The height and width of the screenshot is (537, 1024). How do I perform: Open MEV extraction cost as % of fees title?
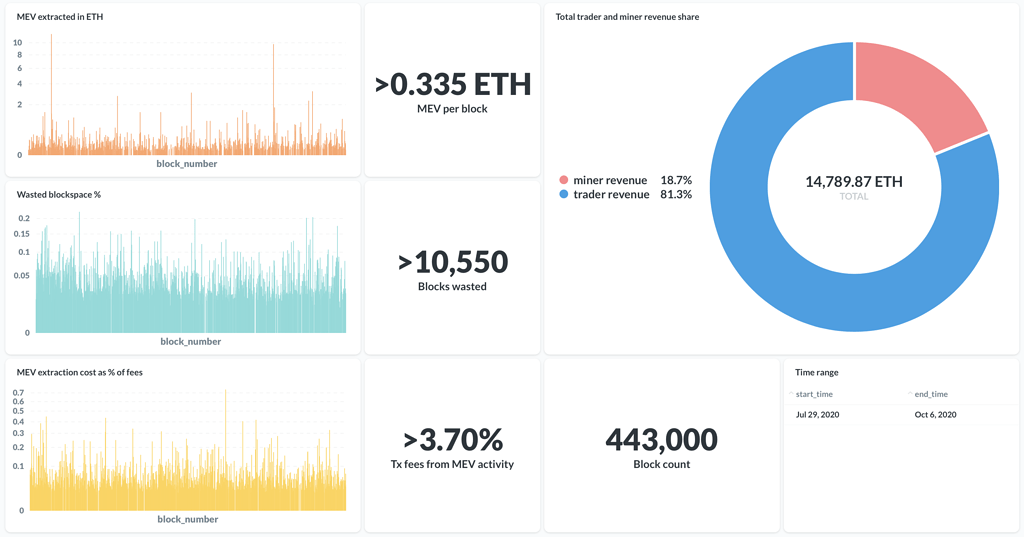click(80, 372)
